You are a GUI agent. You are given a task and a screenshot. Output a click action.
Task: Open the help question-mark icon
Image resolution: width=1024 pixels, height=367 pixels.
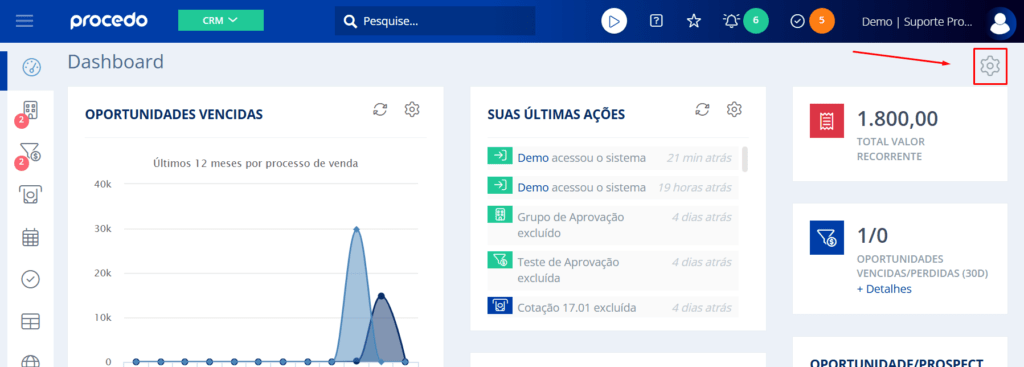[656, 21]
